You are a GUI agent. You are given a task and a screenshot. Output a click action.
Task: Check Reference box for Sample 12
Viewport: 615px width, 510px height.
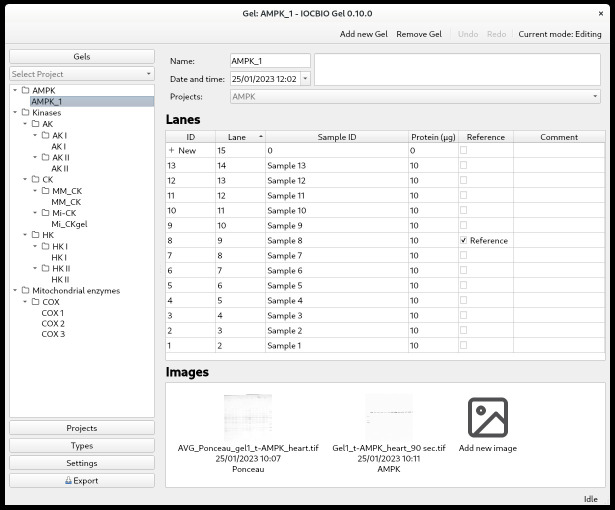coord(464,180)
